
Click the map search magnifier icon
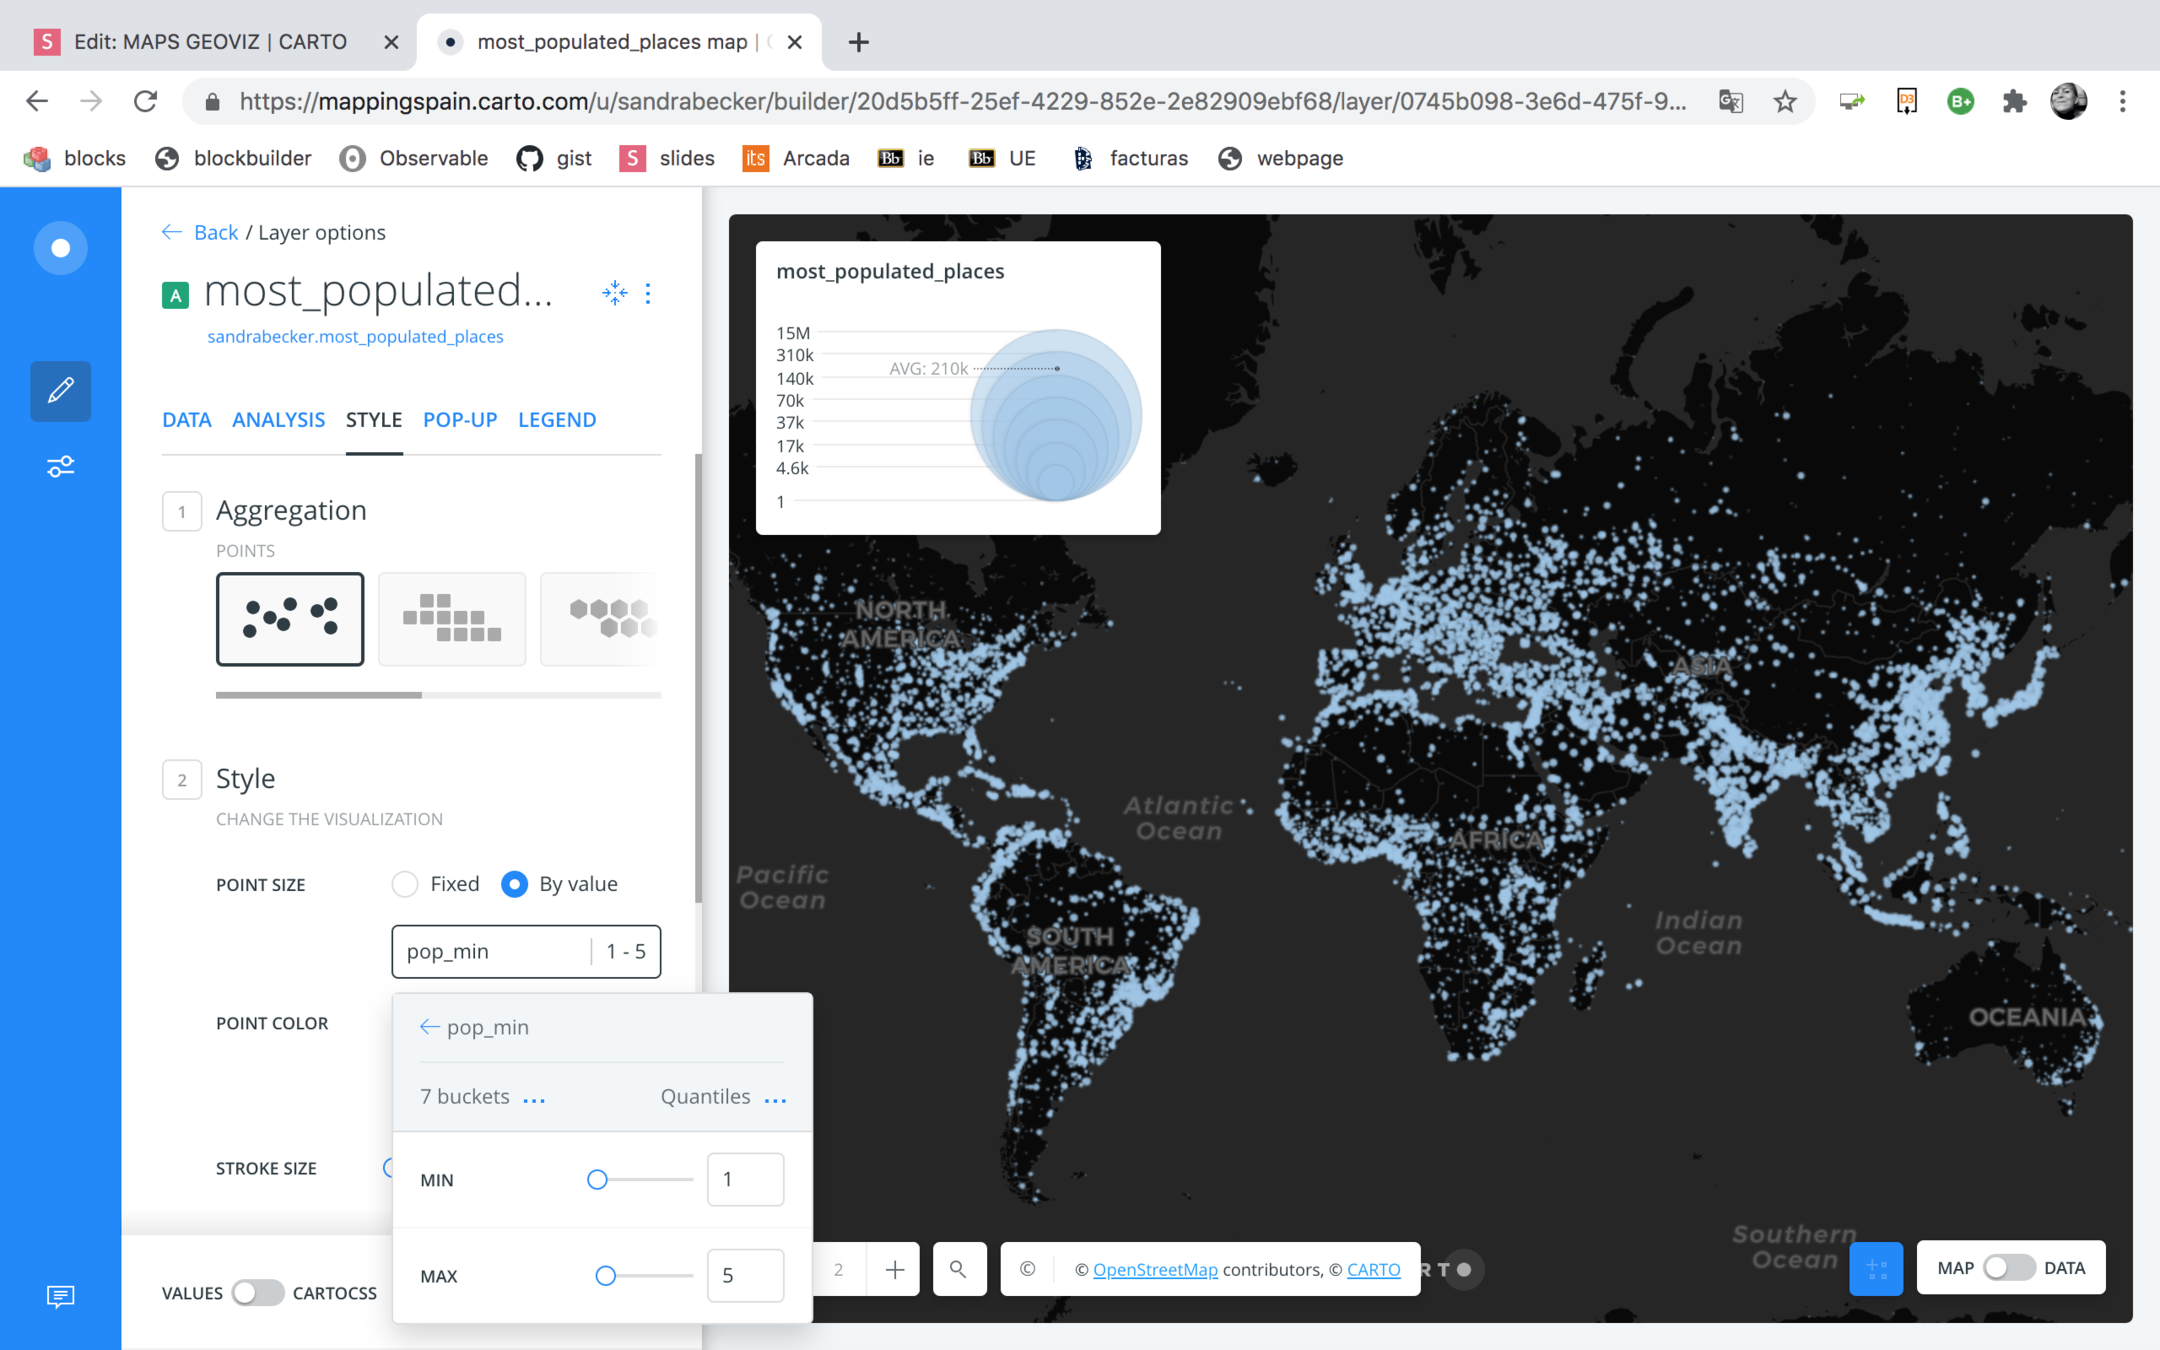tap(958, 1269)
